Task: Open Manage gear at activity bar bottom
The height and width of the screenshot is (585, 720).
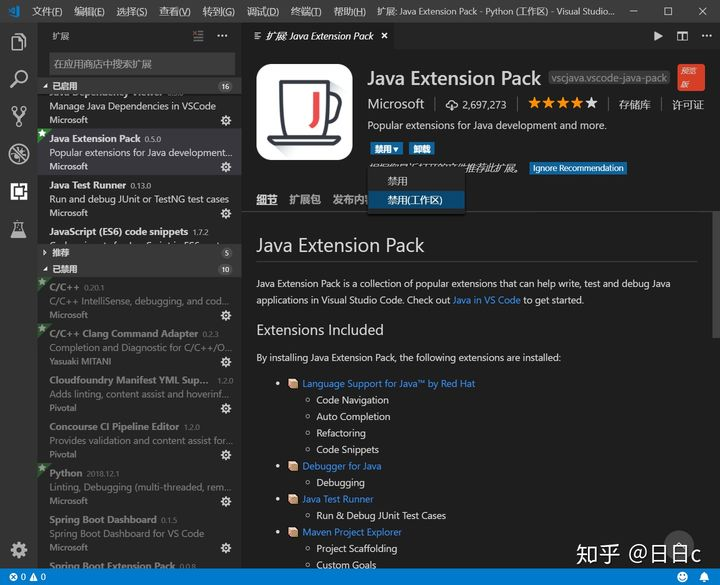Action: [18, 550]
